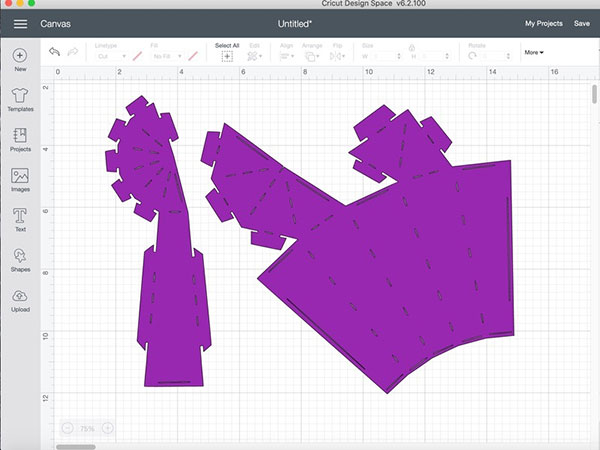Image resolution: width=600 pixels, height=450 pixels.
Task: Click the Undo arrow
Action: point(53,51)
